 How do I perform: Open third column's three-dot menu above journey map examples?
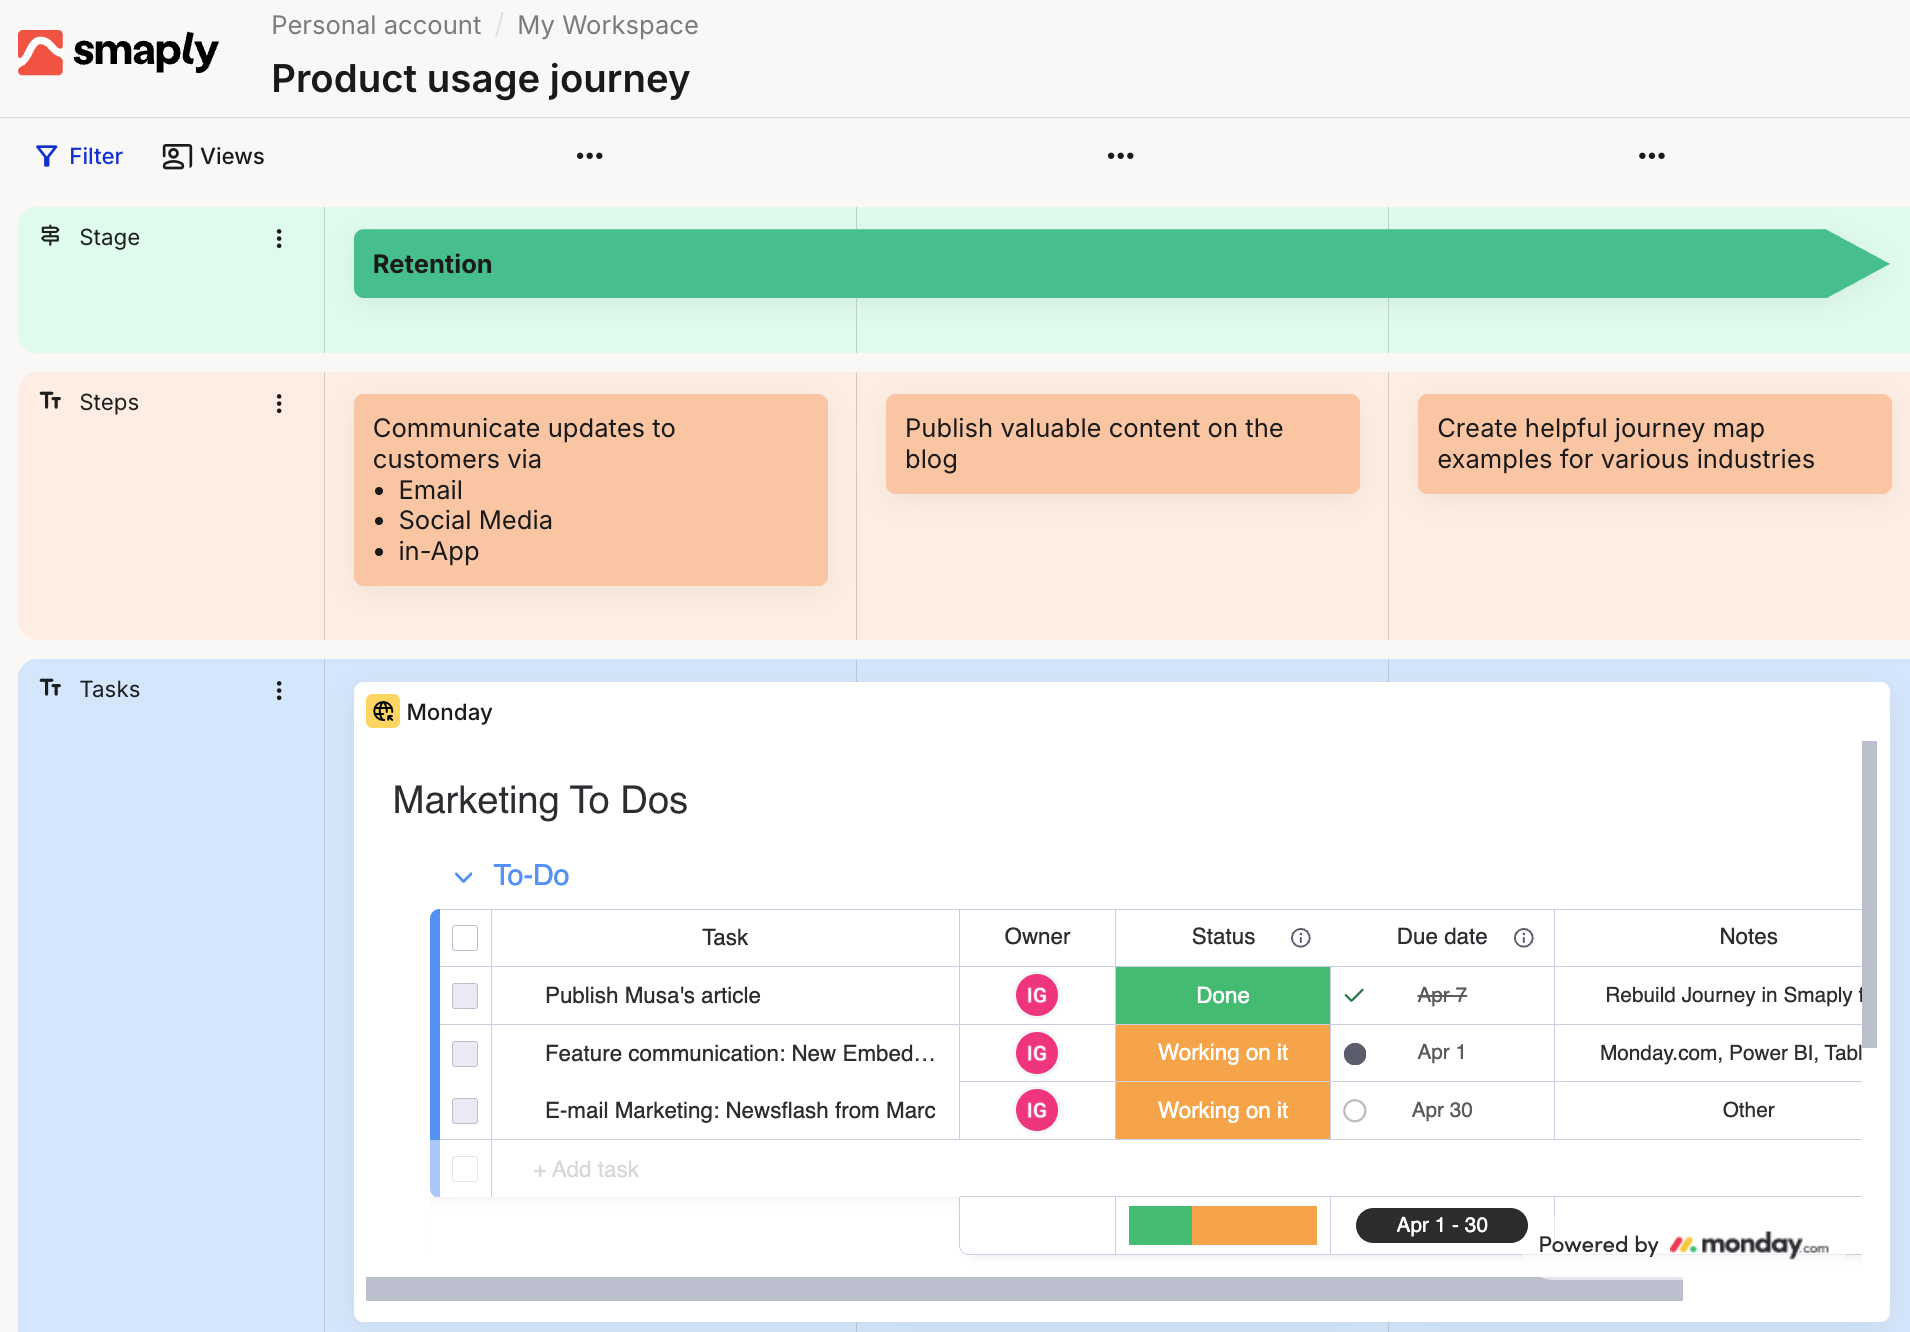pos(1652,156)
